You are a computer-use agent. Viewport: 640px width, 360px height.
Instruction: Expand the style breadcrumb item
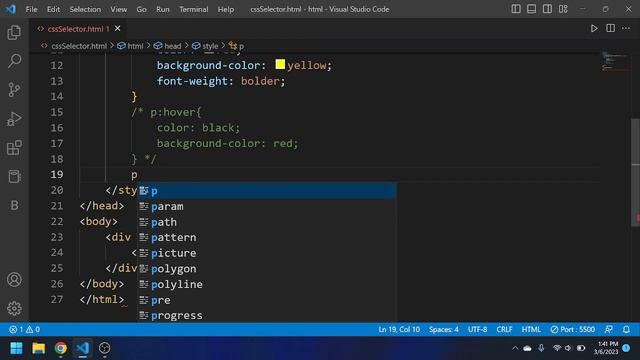click(x=210, y=46)
